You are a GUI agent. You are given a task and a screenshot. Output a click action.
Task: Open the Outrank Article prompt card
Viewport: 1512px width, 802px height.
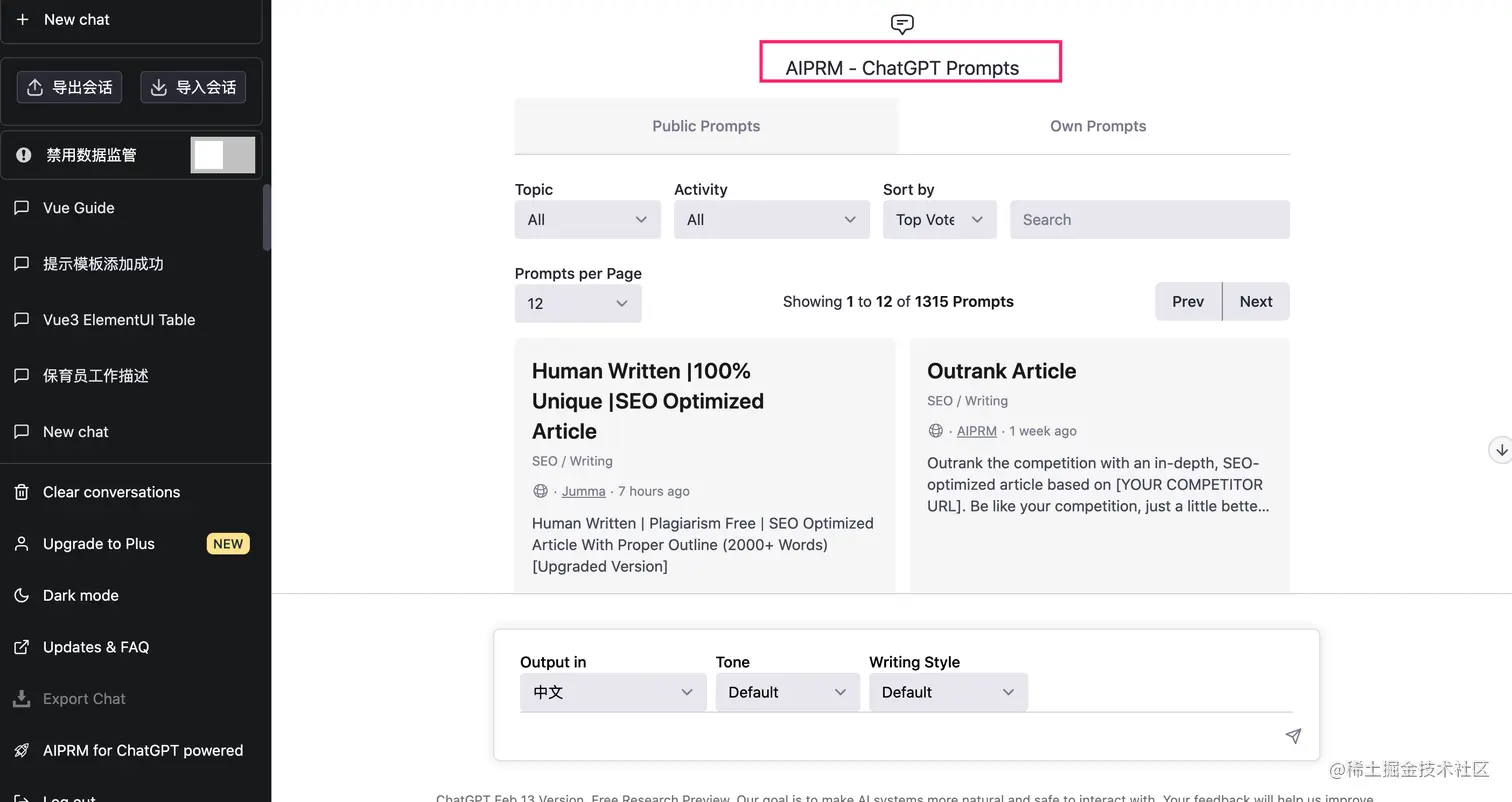(x=1100, y=466)
